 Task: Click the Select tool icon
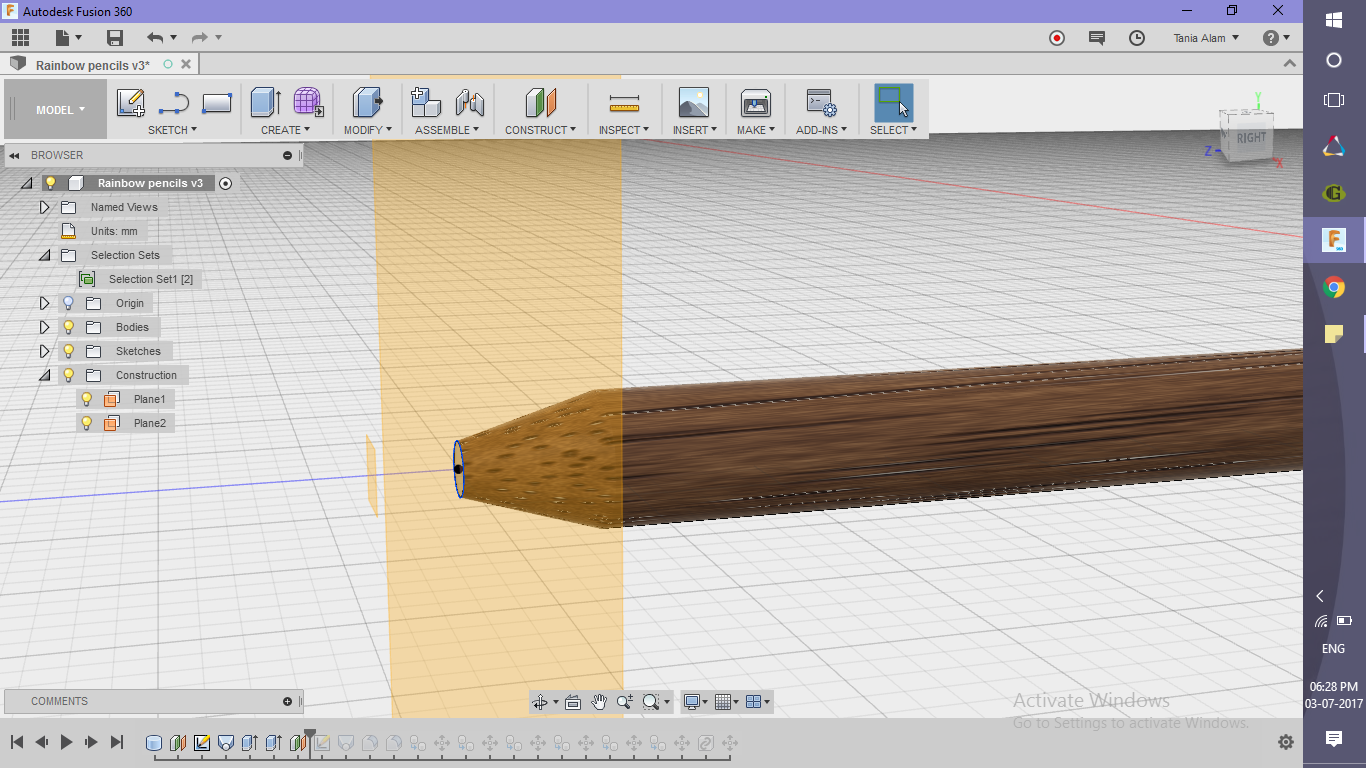coord(893,103)
